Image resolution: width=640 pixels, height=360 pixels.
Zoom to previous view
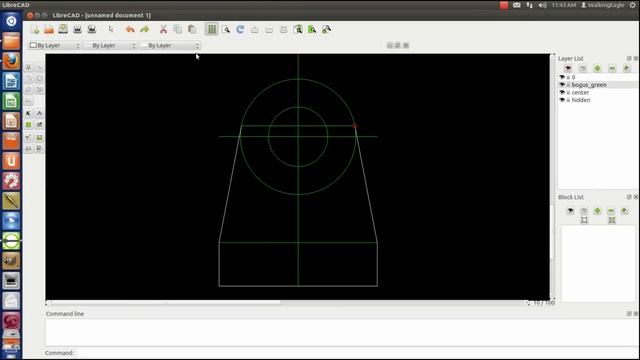298,29
